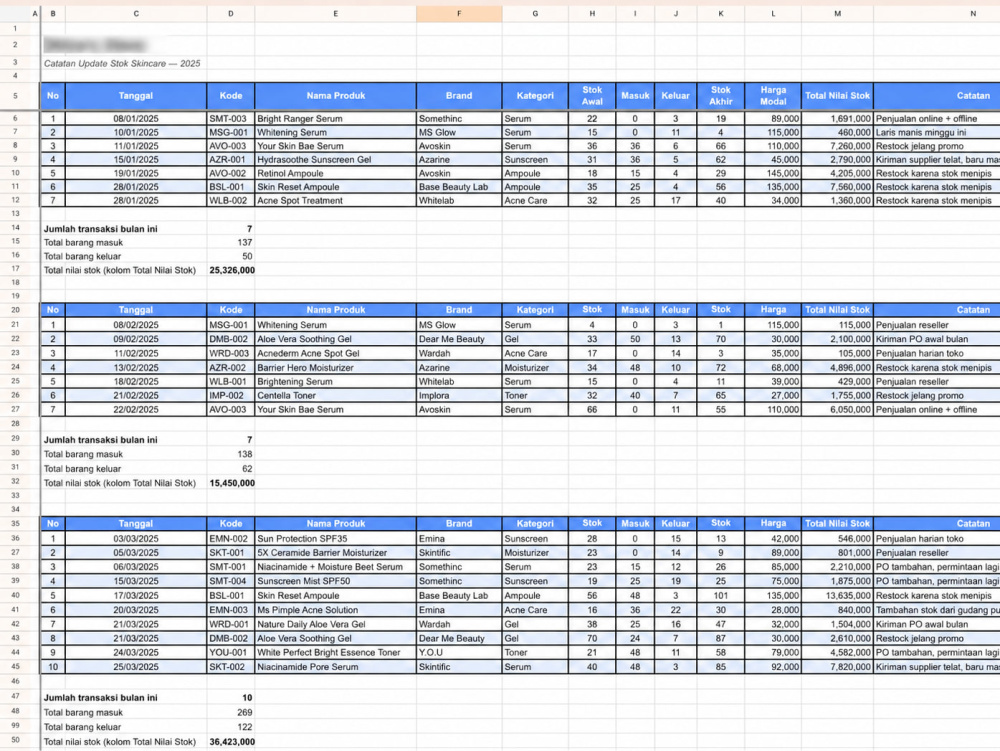Click 'Total barang masuk' value 137
Image resolution: width=1000 pixels, height=751 pixels.
coord(245,242)
